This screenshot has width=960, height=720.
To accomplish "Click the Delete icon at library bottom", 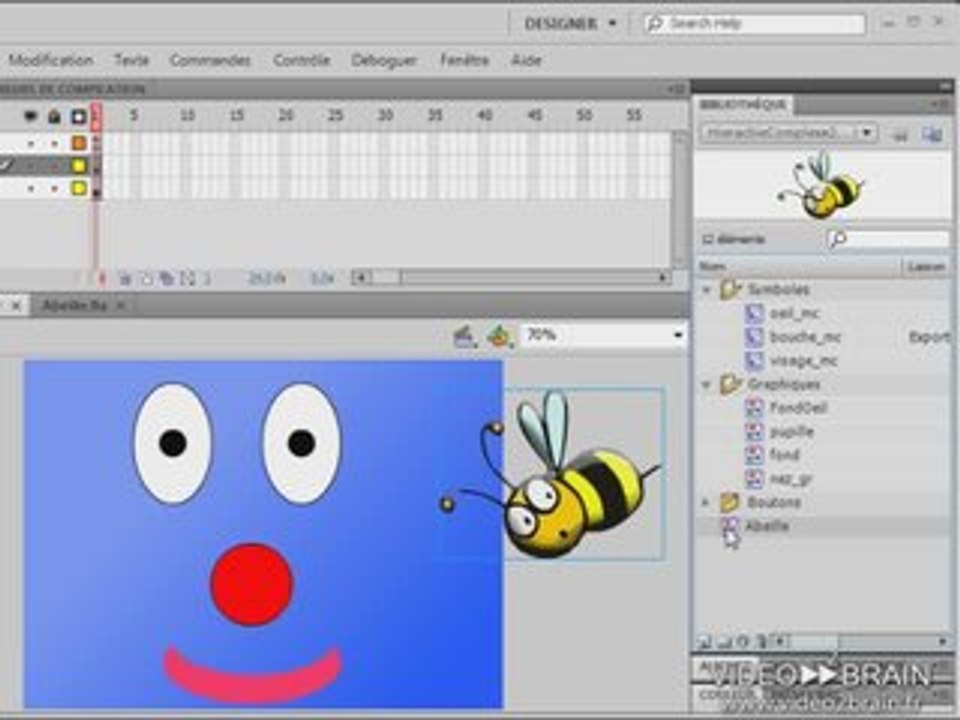I will [762, 641].
